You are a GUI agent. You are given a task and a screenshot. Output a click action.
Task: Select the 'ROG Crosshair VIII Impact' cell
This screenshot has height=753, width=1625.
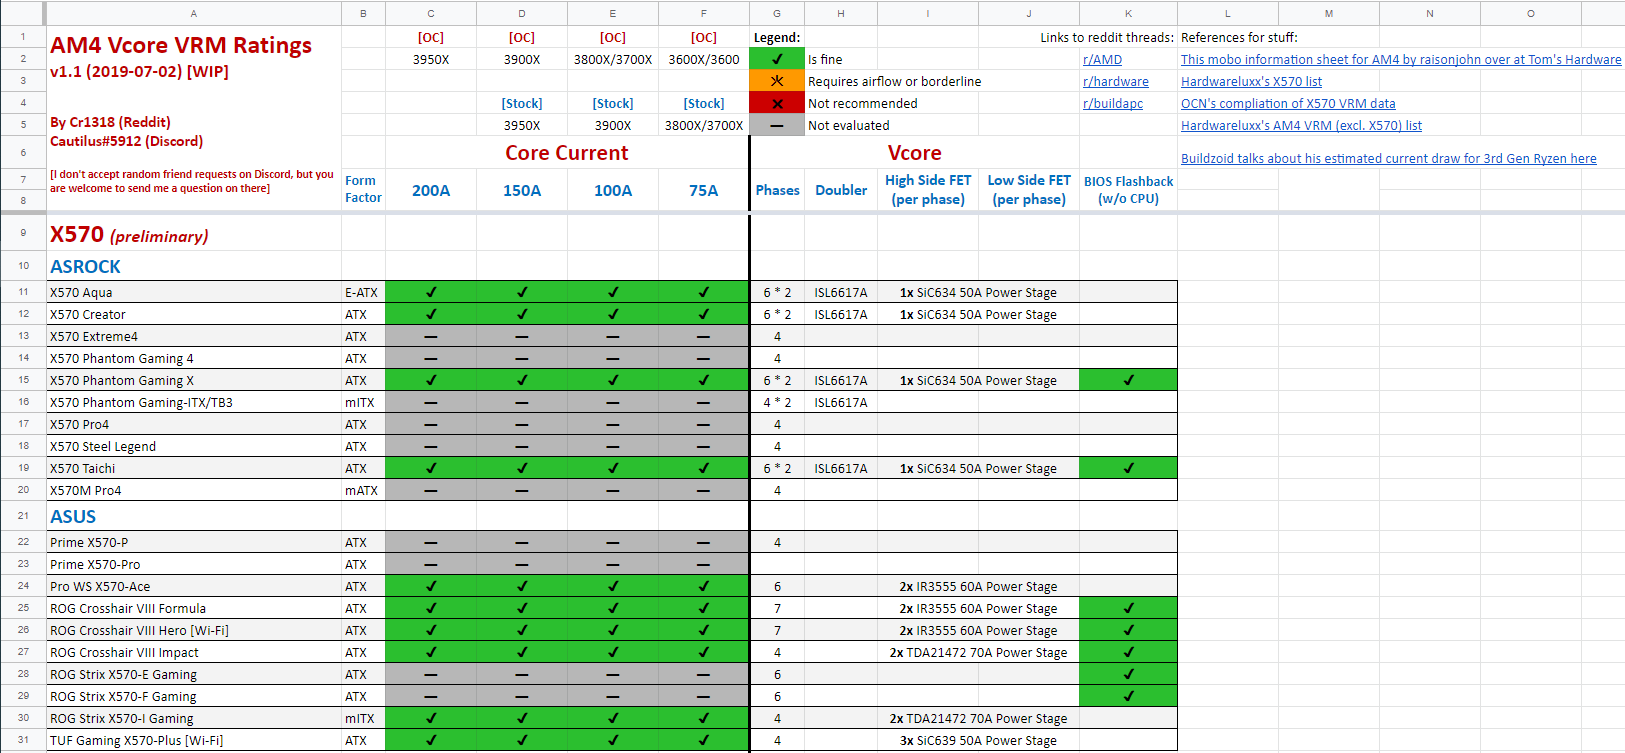pos(194,652)
